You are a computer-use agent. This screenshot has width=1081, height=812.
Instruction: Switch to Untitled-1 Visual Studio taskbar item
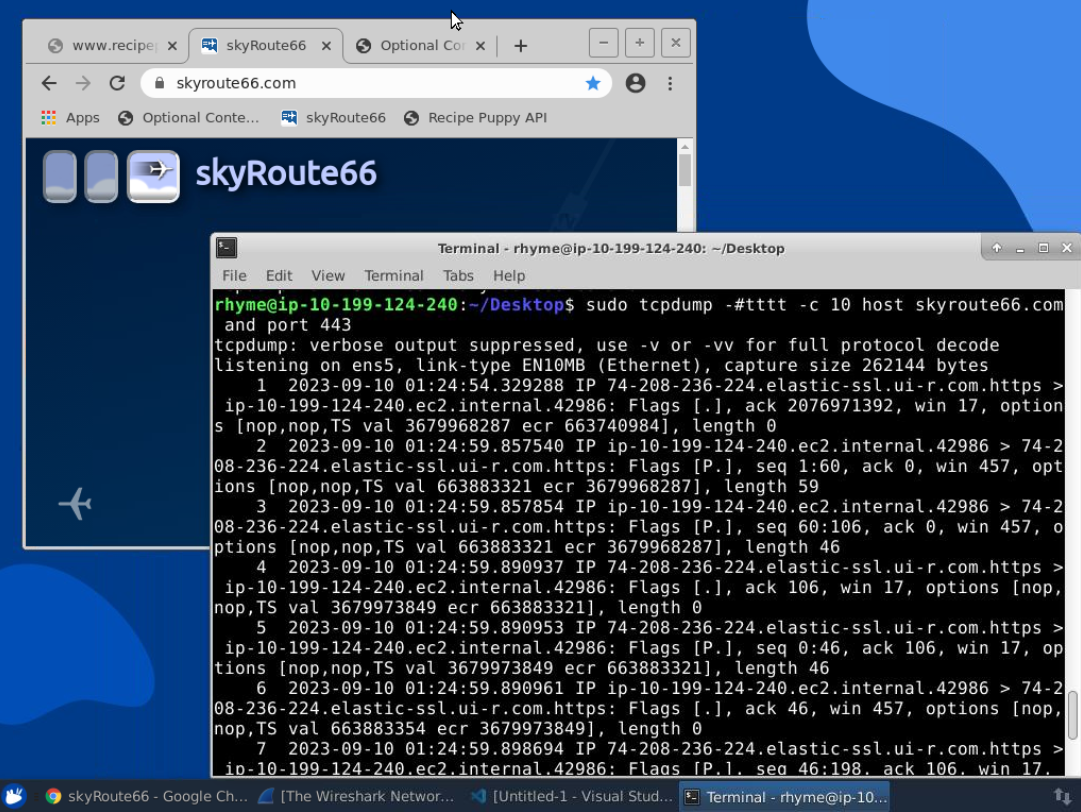tap(572, 797)
